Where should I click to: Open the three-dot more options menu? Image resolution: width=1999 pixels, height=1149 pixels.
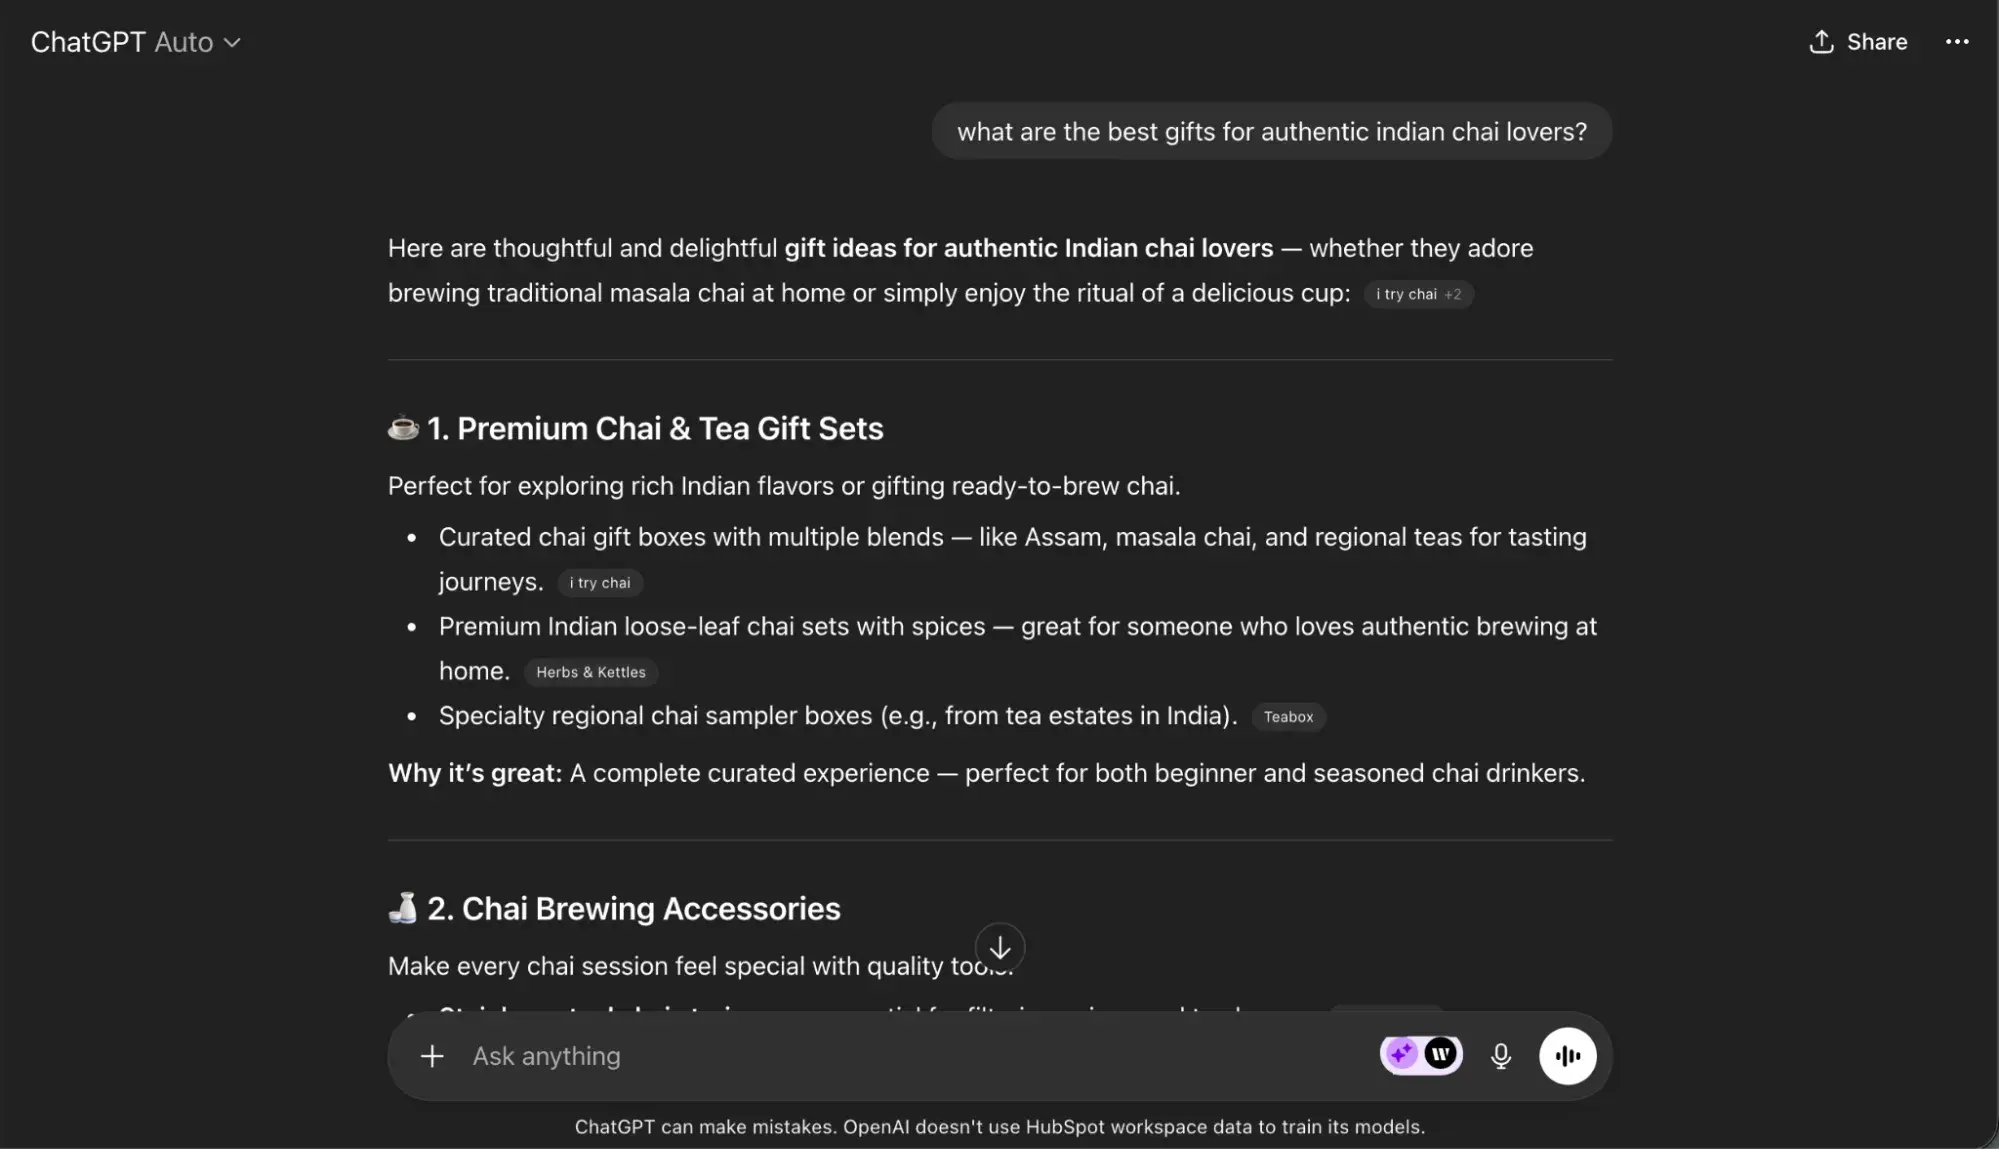click(x=1957, y=42)
